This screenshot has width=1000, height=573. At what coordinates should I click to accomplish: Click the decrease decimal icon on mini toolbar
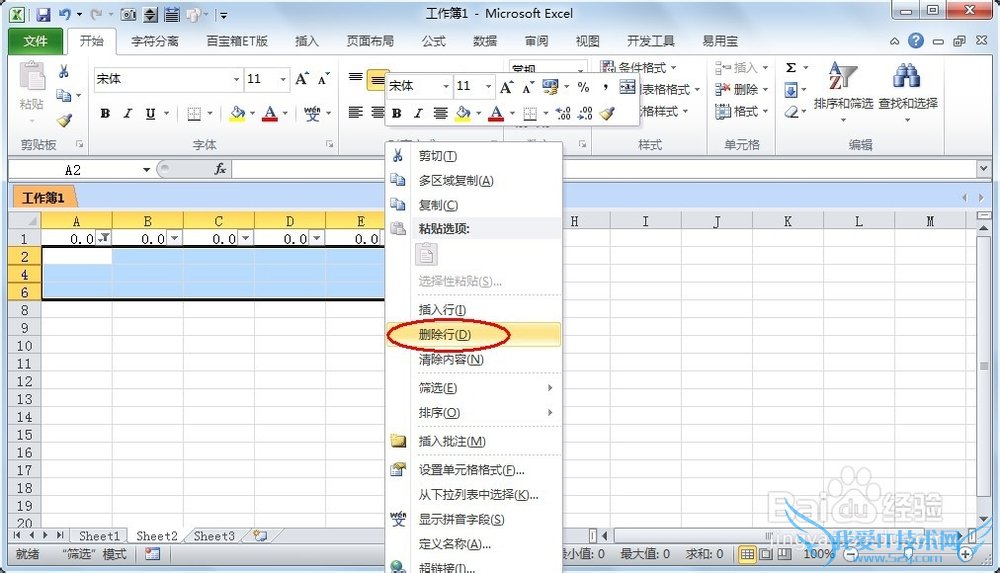585,114
